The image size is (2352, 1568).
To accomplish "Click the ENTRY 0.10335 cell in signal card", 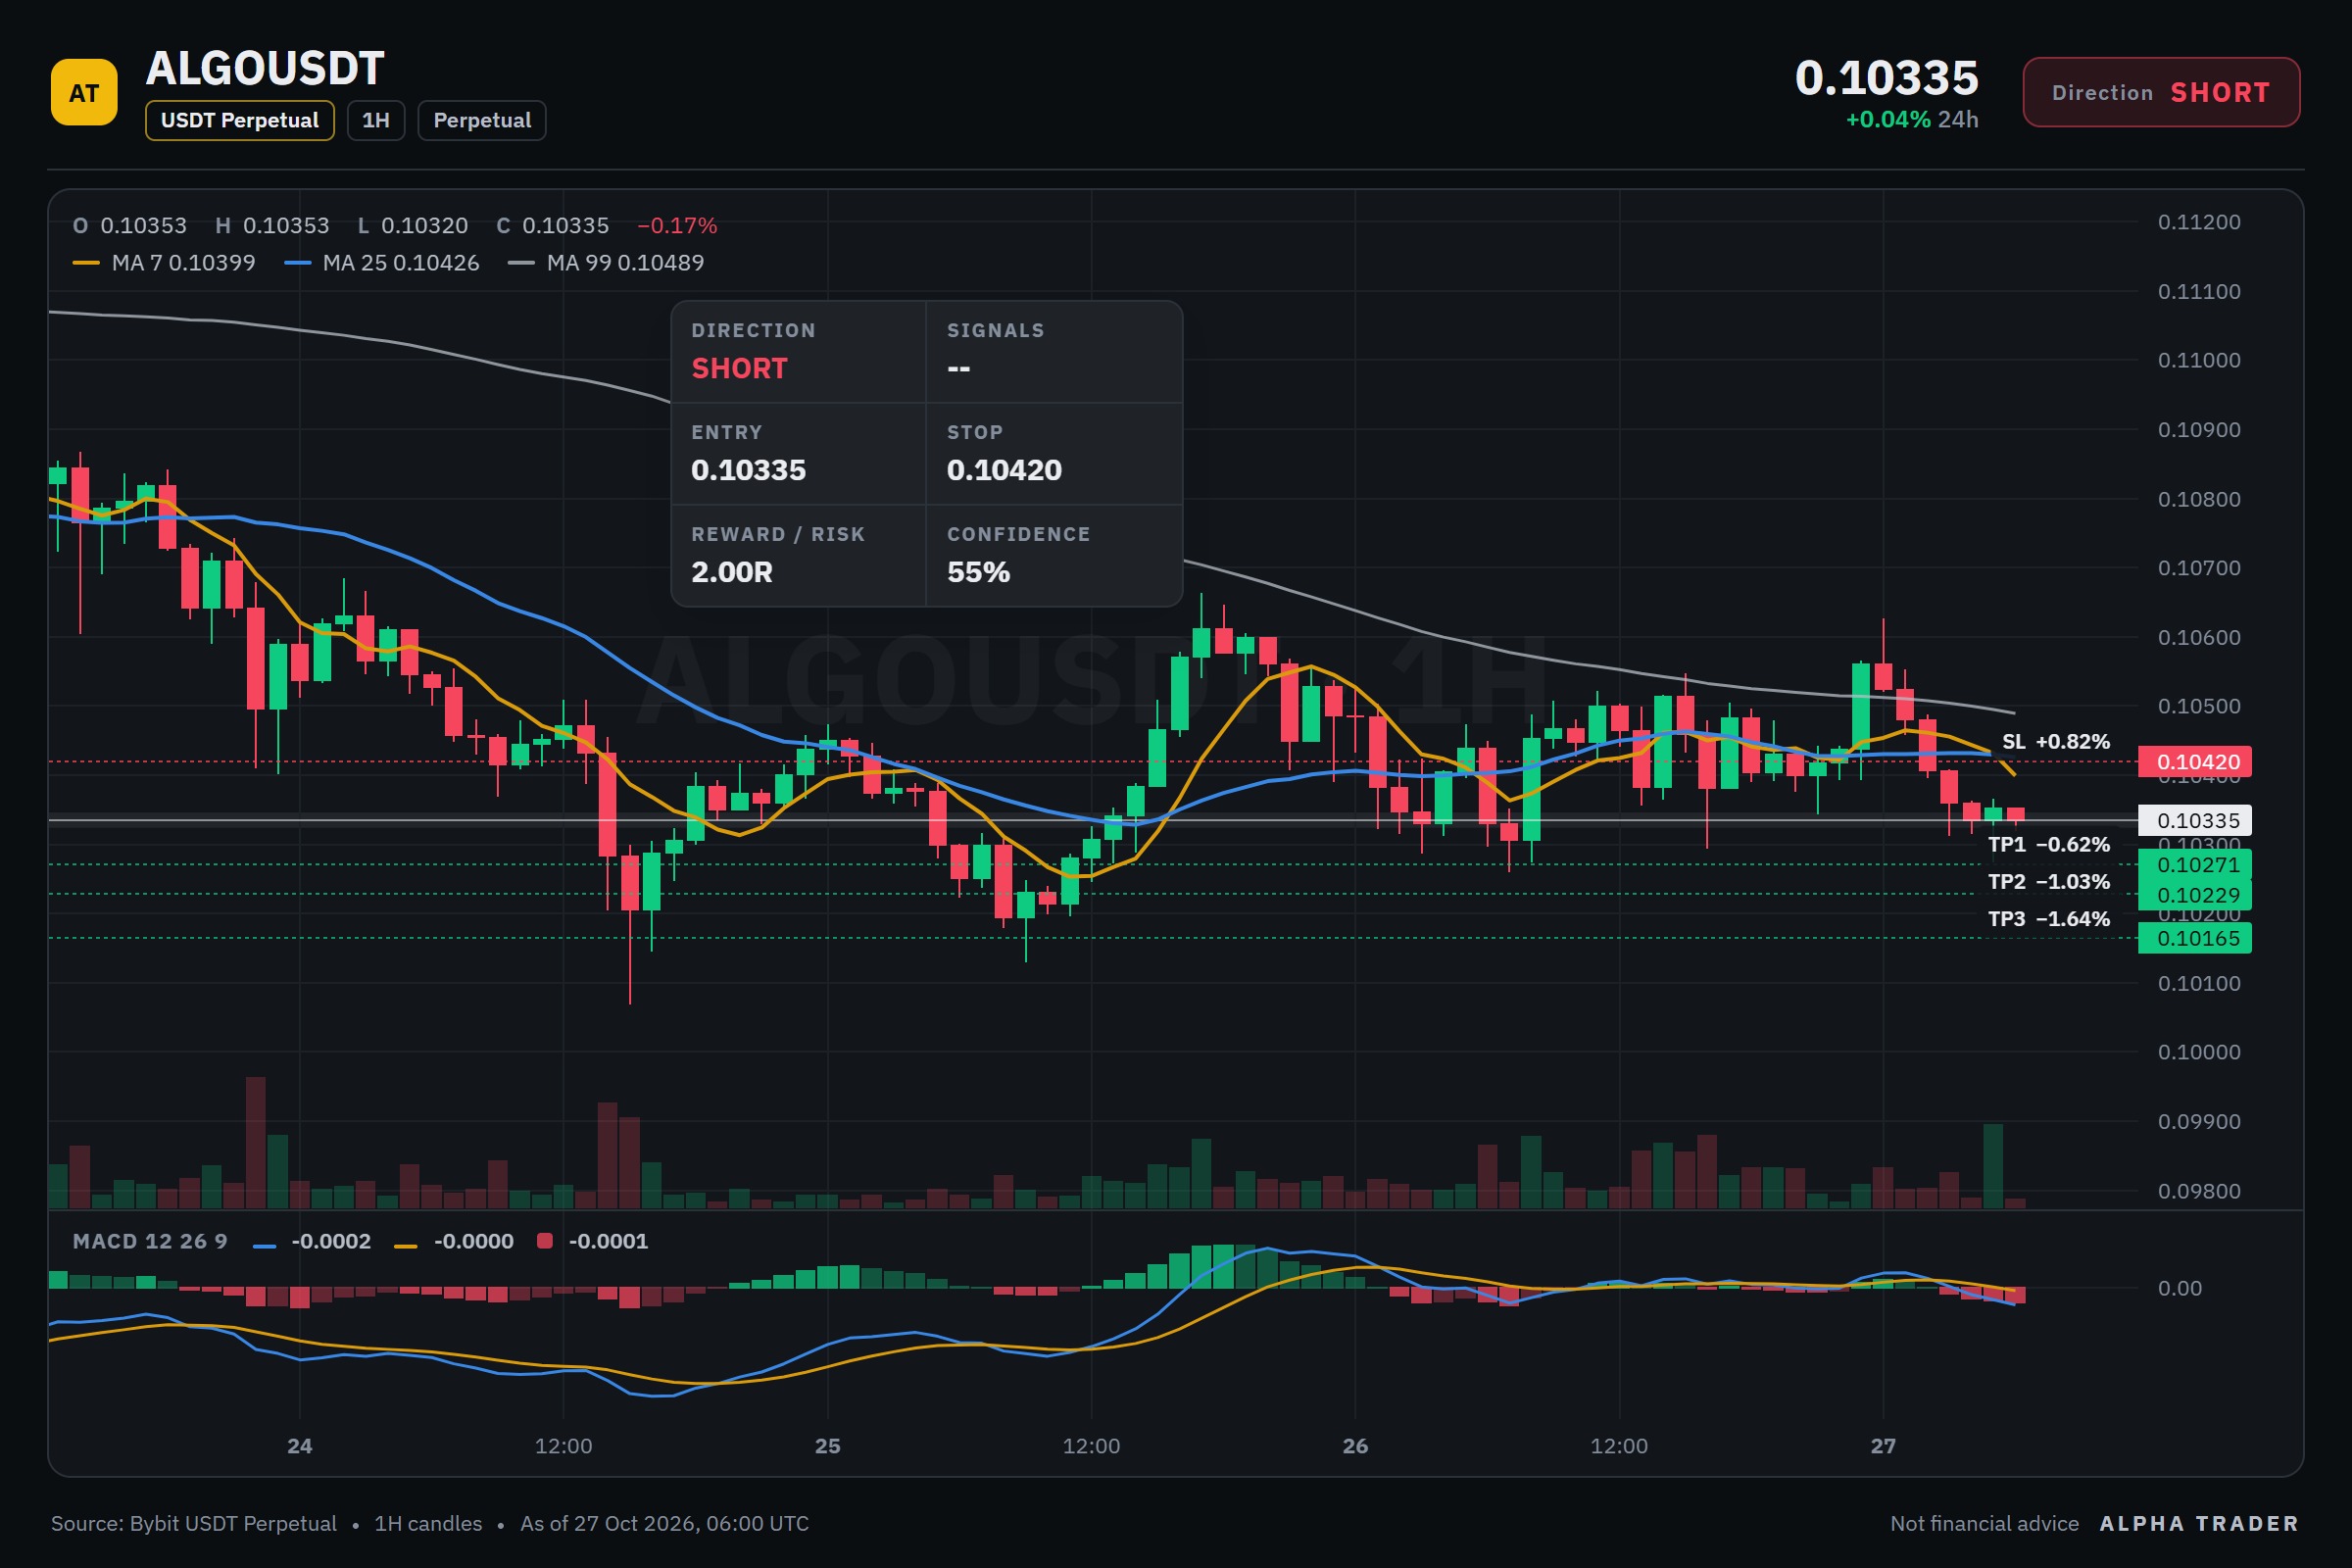I will pos(798,454).
